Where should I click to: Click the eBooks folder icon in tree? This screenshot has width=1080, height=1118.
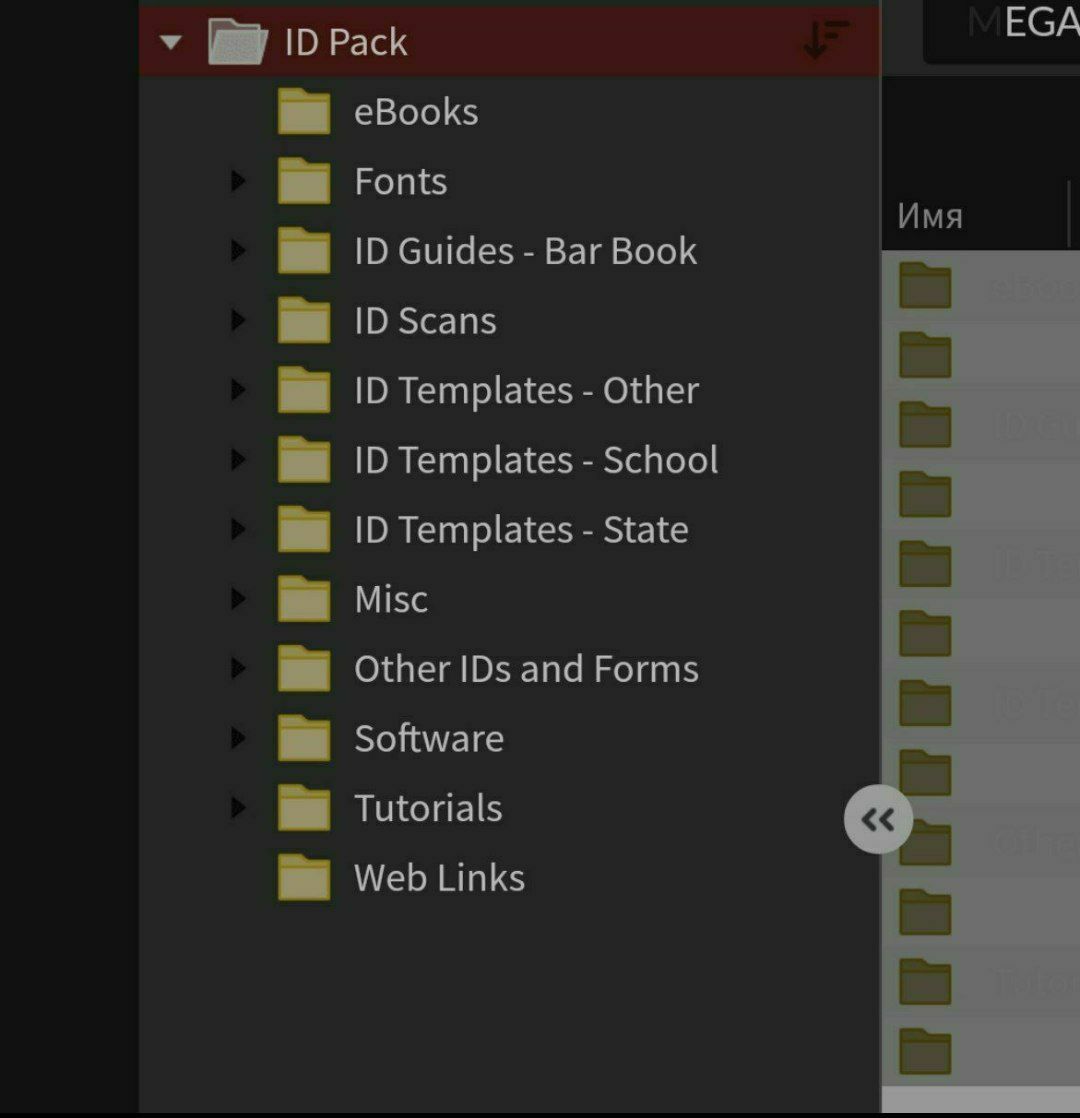304,112
